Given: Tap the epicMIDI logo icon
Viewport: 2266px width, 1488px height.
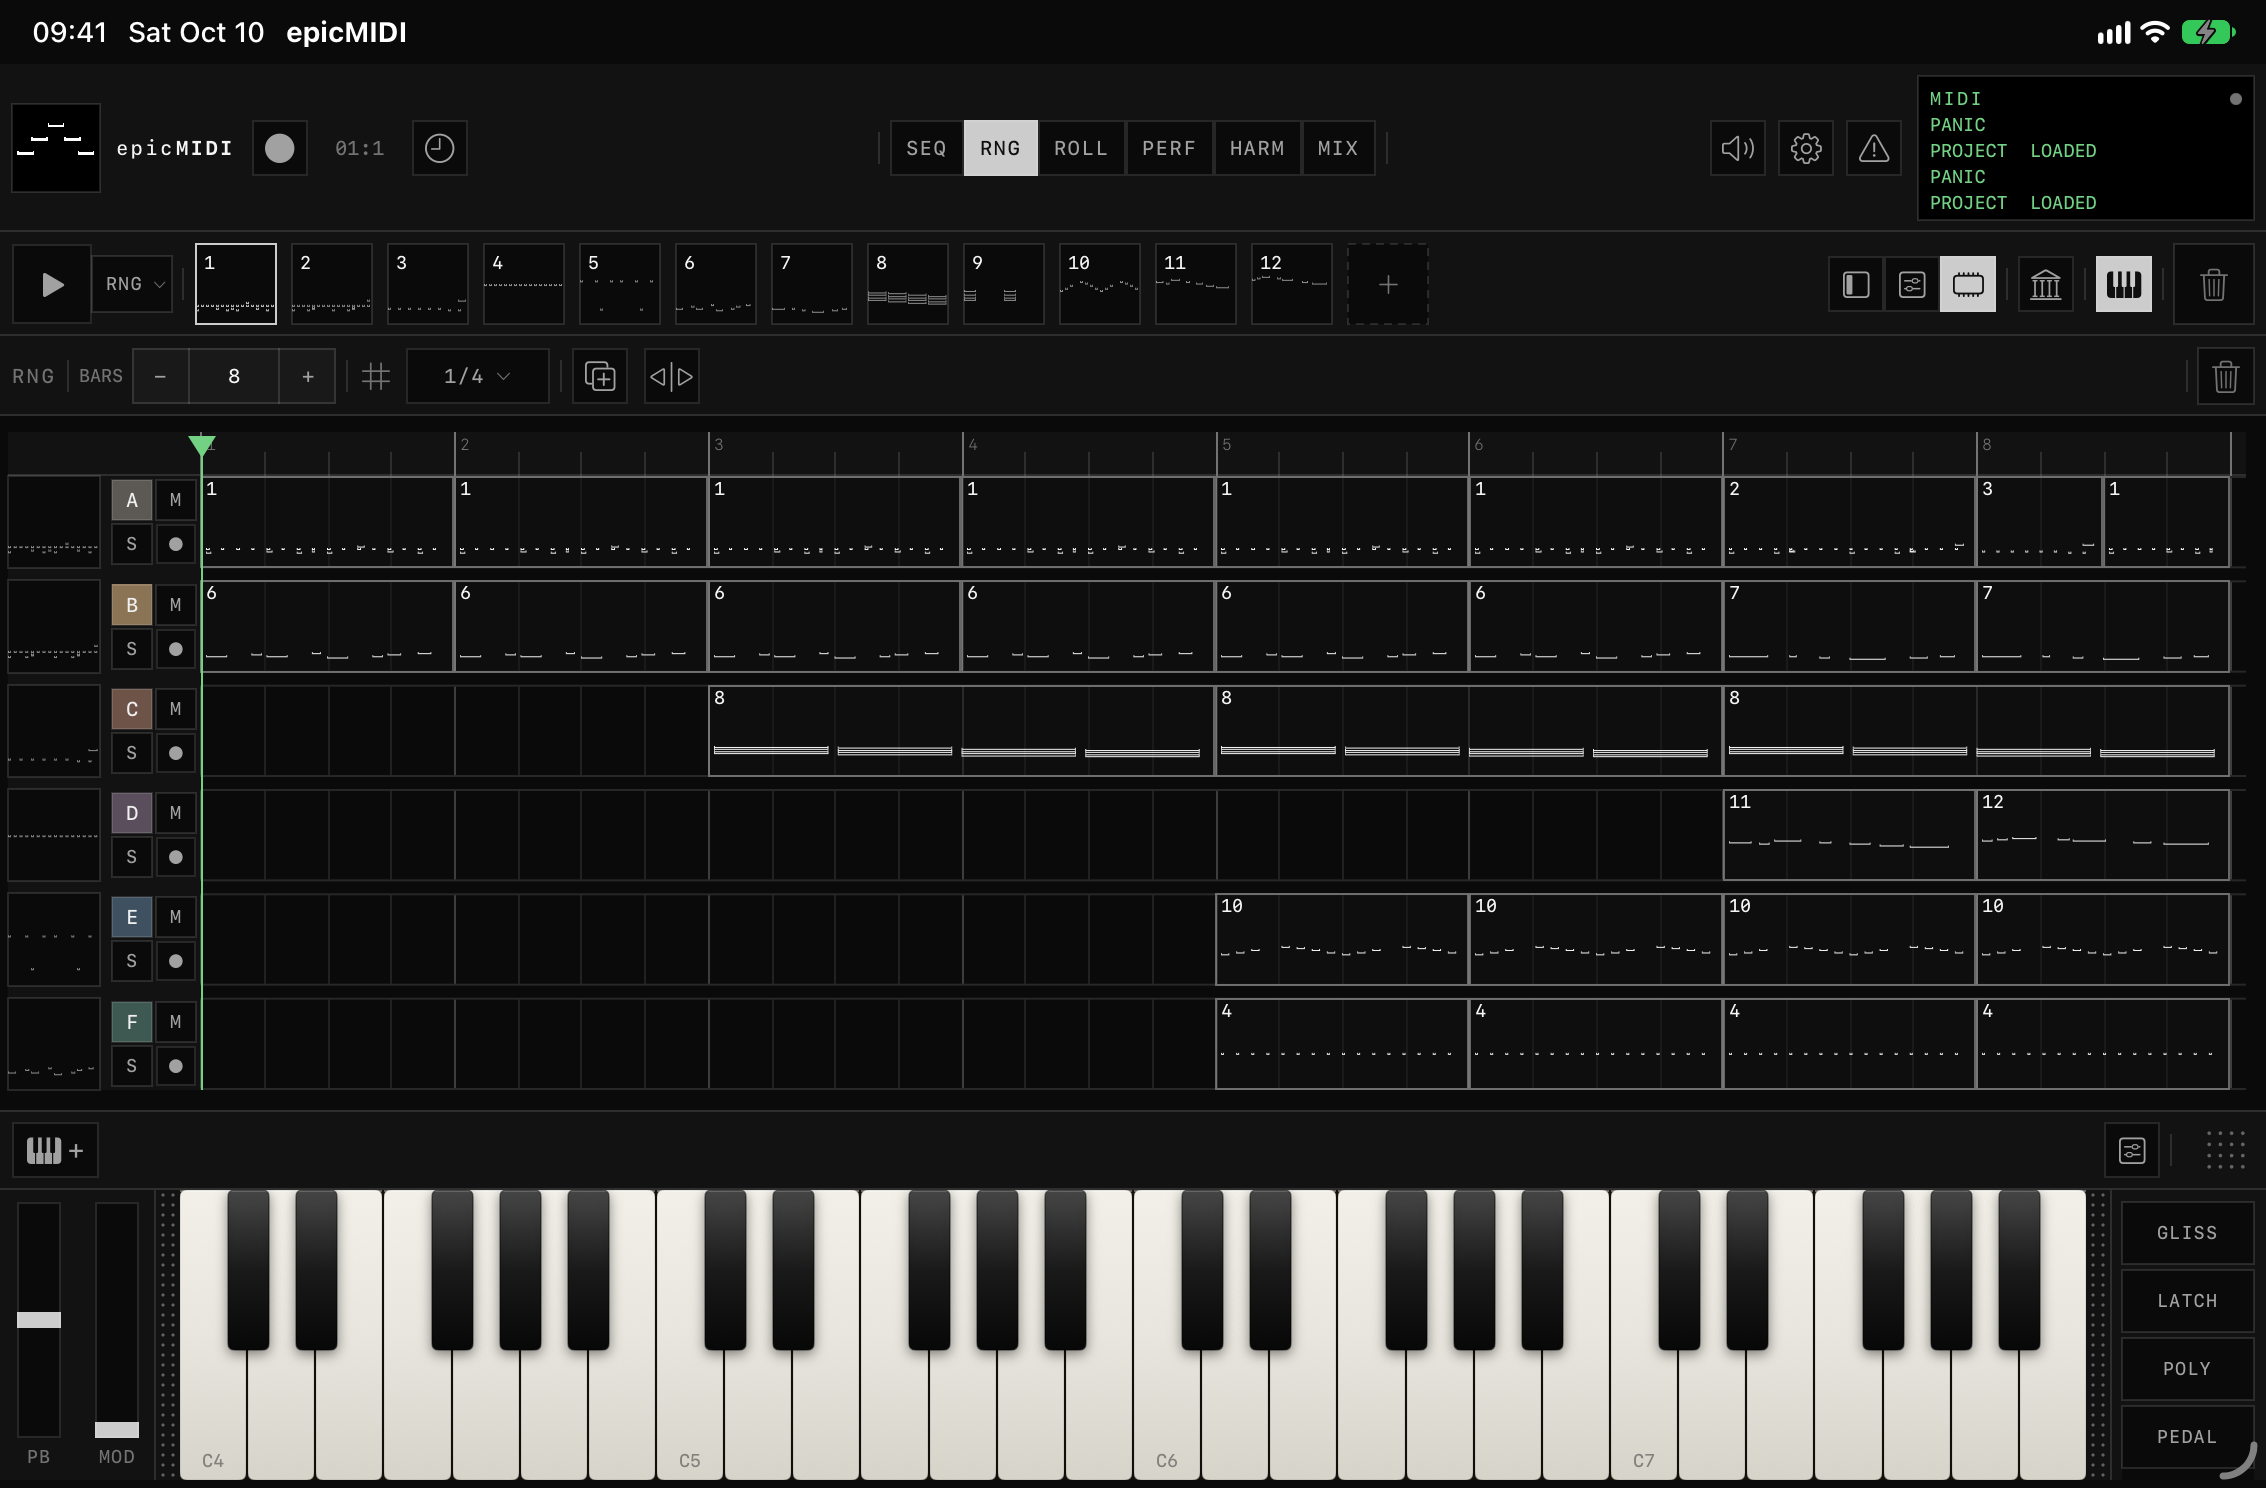Looking at the screenshot, I should tap(56, 148).
